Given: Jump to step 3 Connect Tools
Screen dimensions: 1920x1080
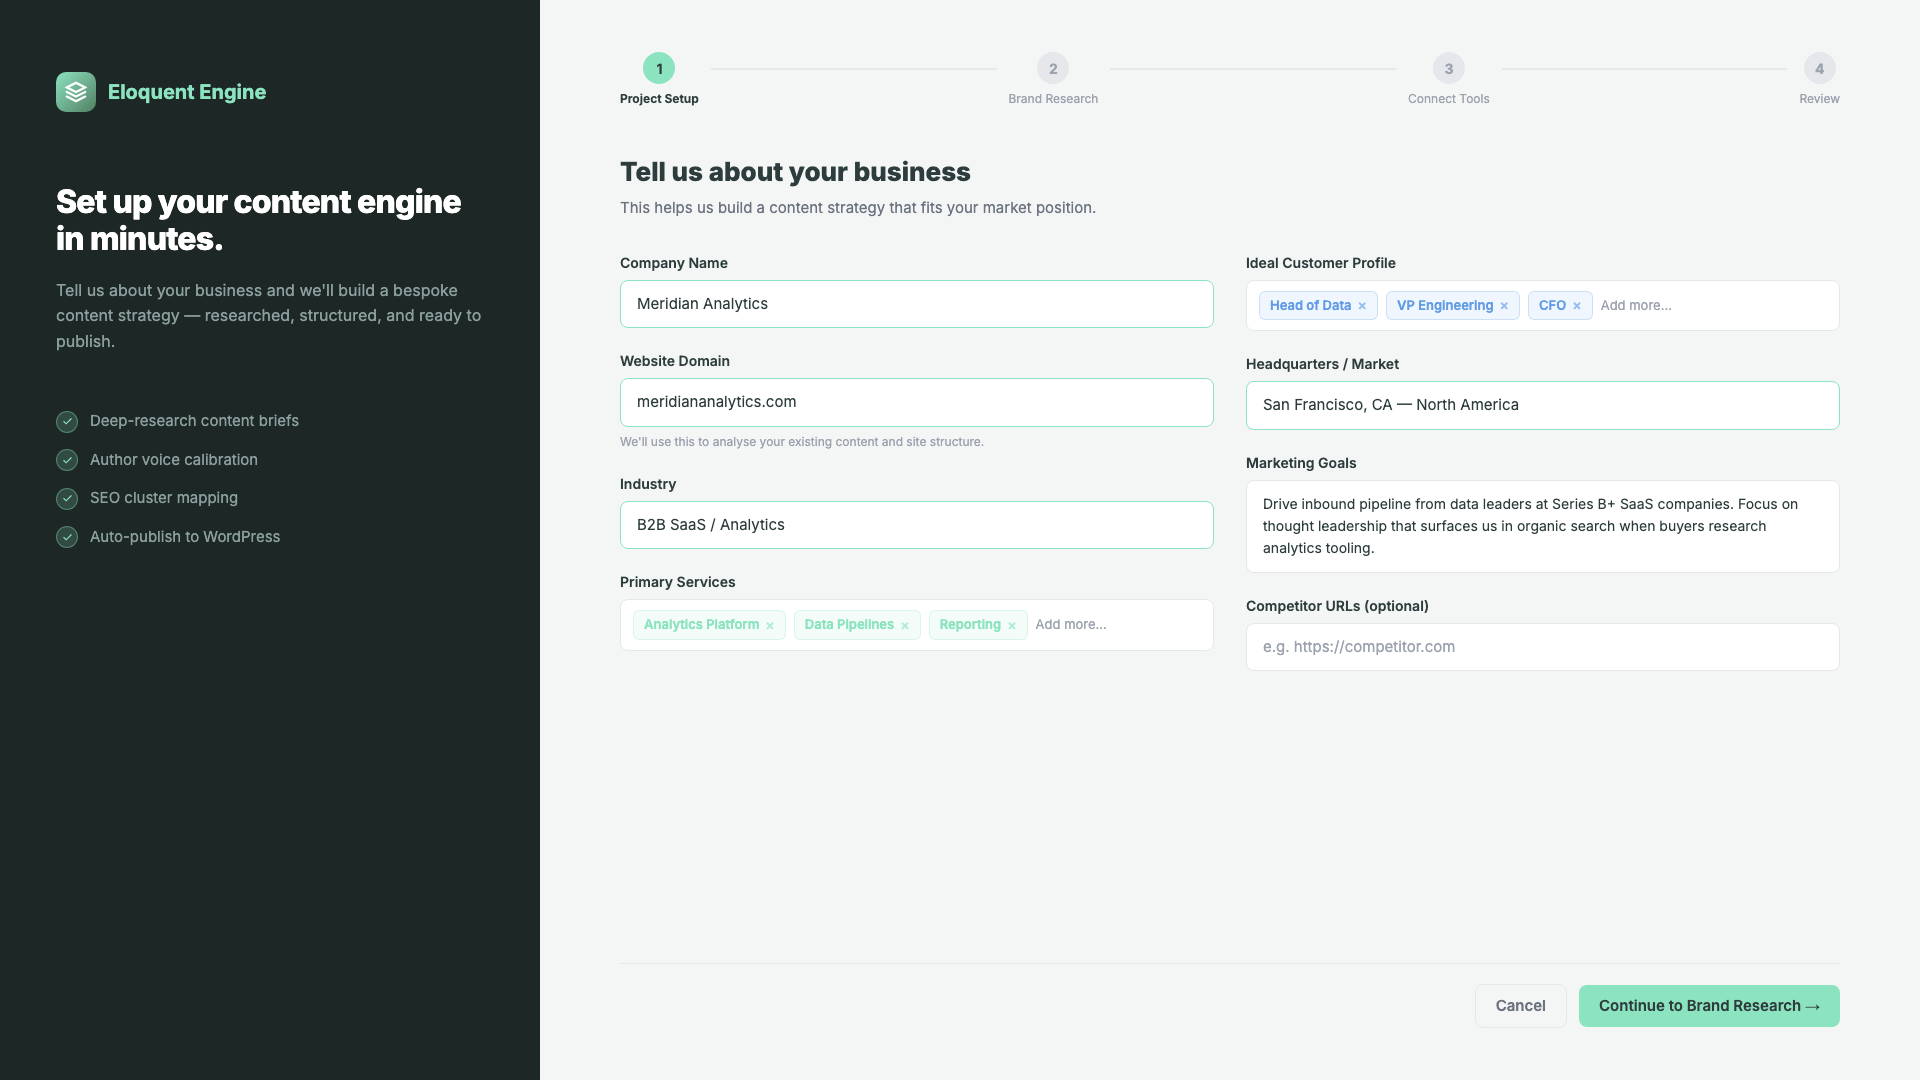Looking at the screenshot, I should (1448, 69).
